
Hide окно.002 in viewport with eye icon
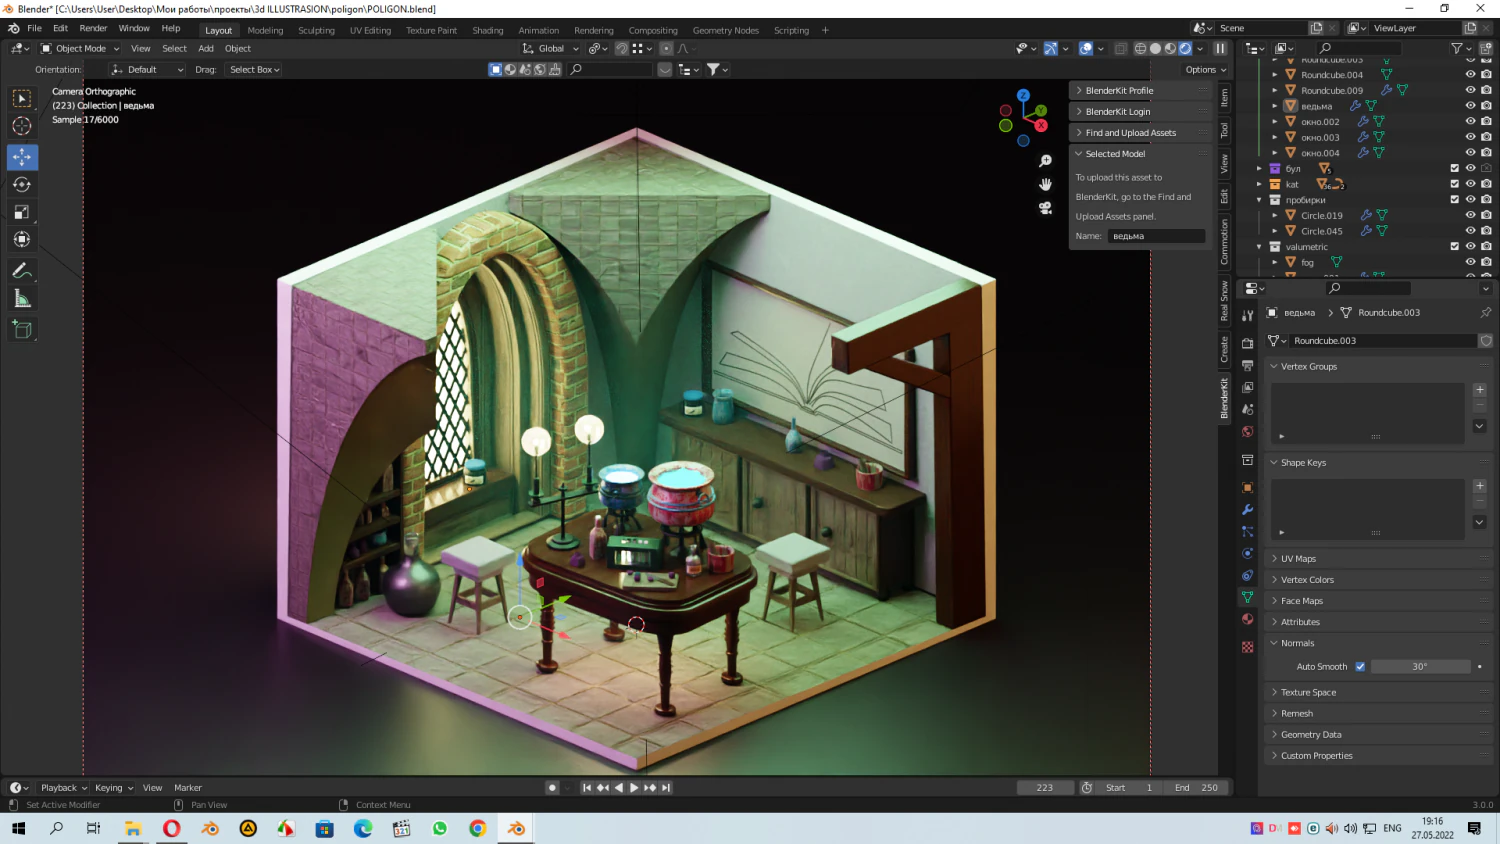1470,122
